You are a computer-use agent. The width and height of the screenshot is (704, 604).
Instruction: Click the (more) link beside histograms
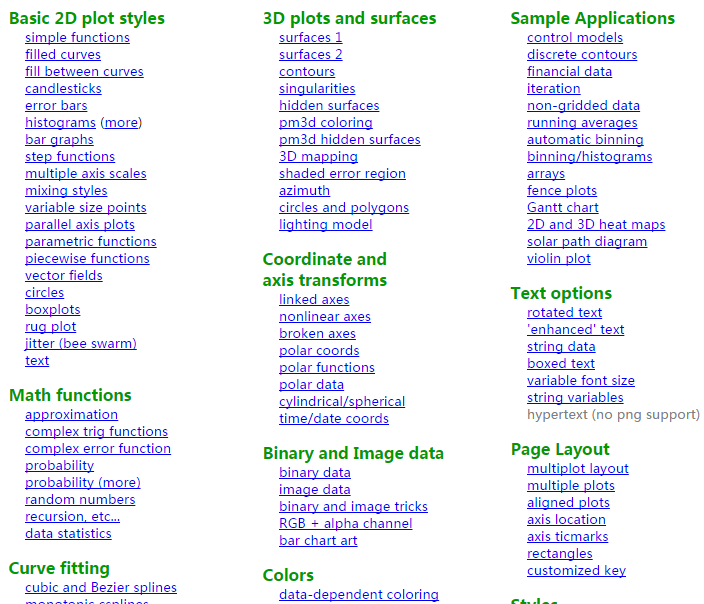click(x=123, y=123)
